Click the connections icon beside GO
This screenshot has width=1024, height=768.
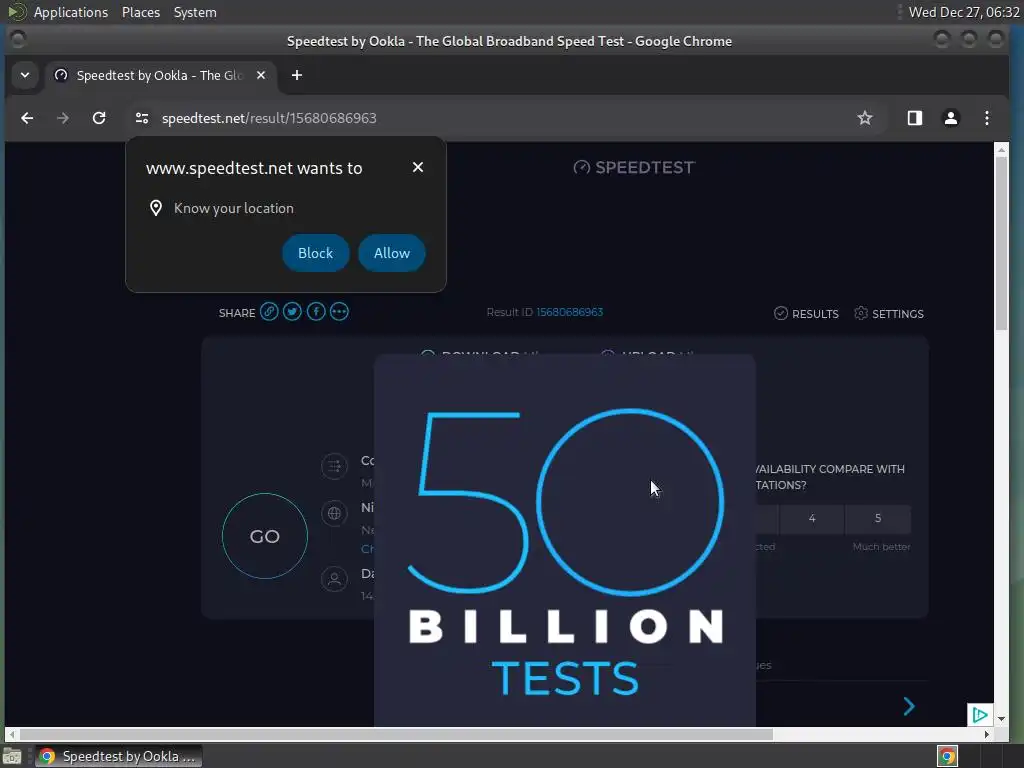pyautogui.click(x=334, y=466)
